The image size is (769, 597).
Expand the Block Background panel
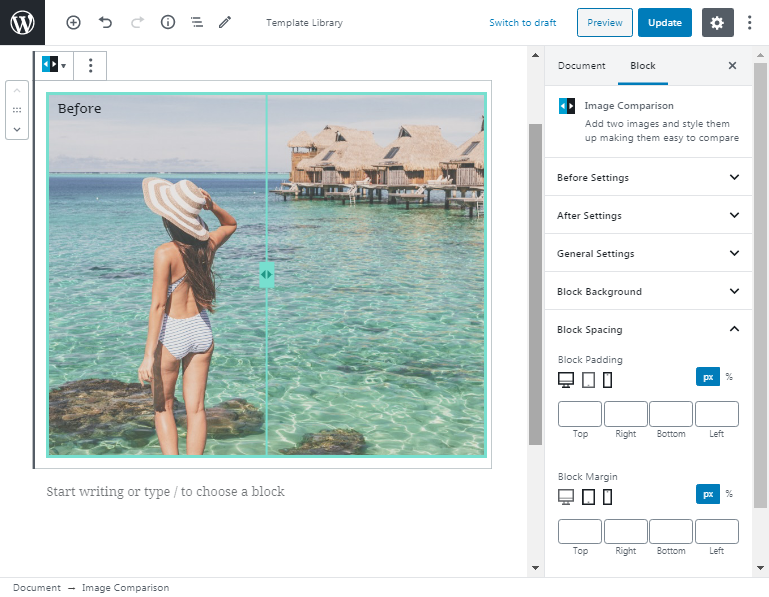click(648, 291)
